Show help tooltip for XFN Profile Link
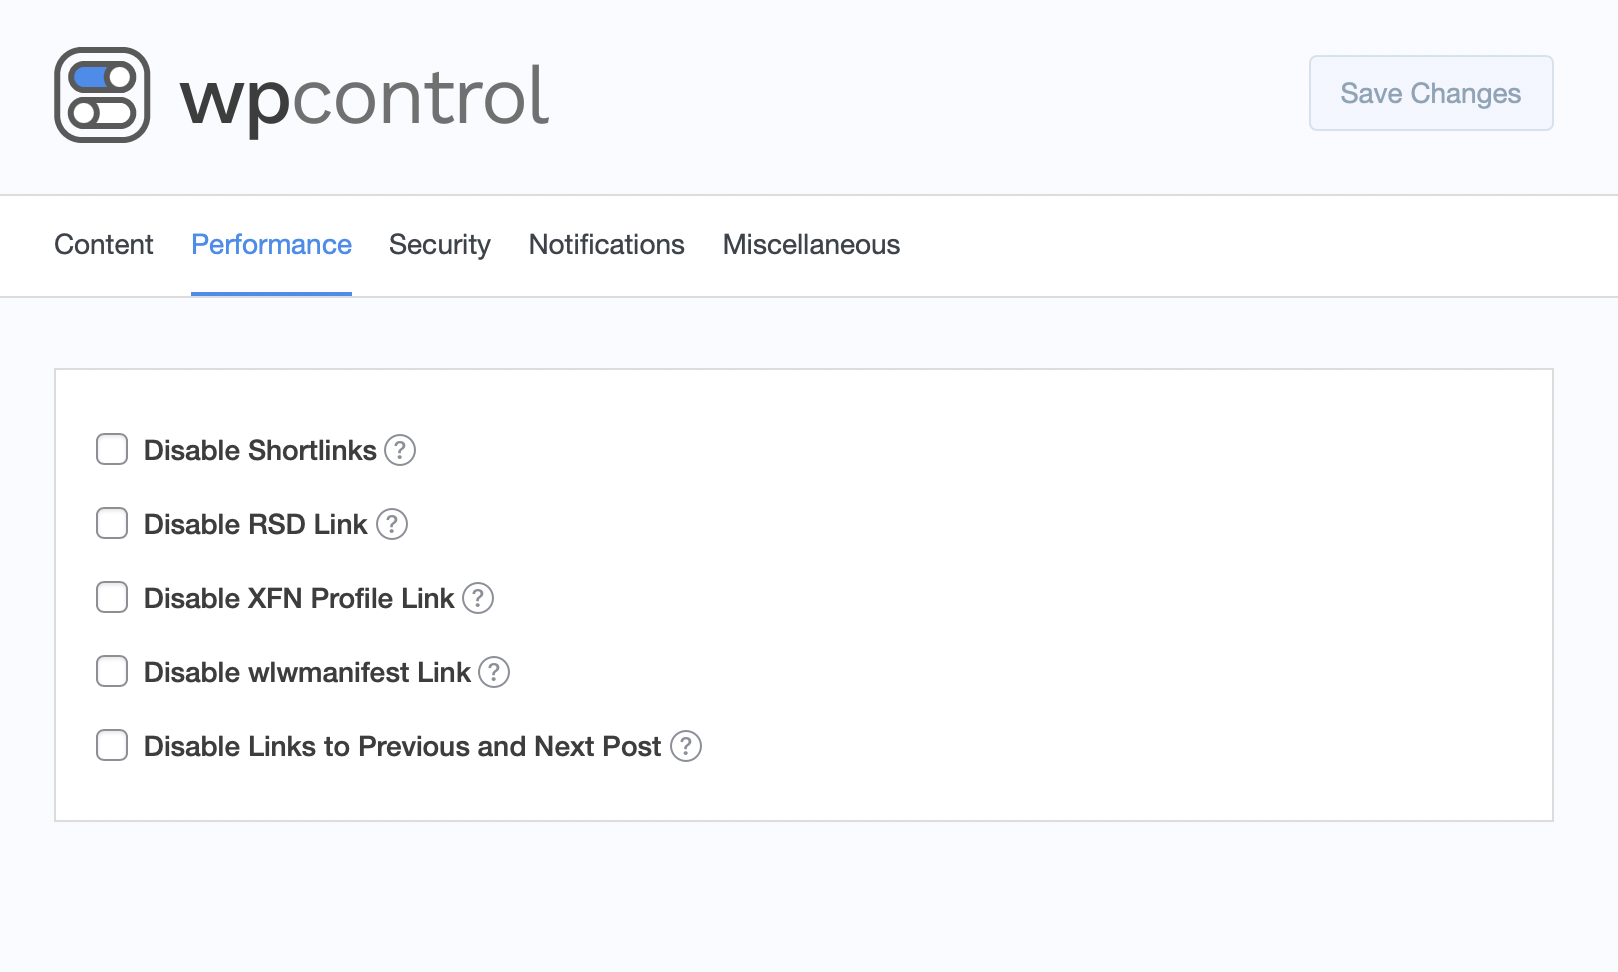This screenshot has width=1618, height=972. (478, 598)
